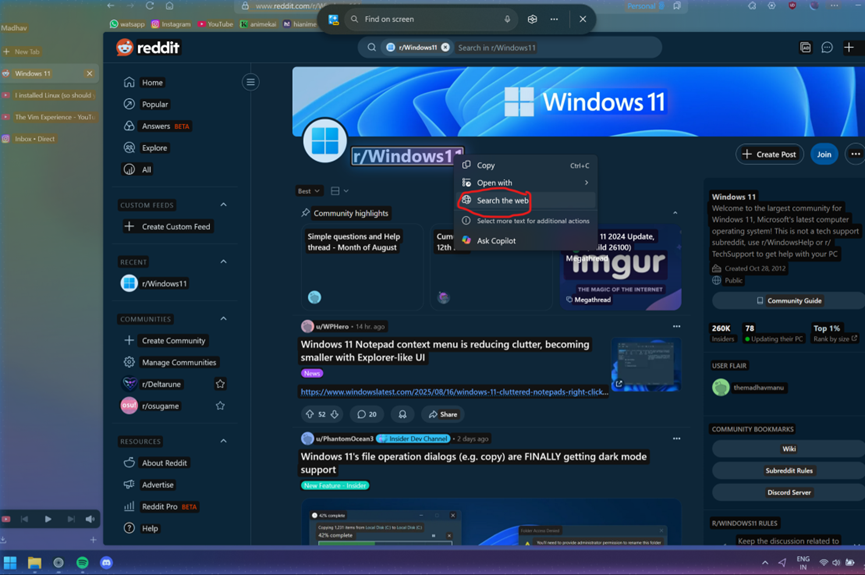The width and height of the screenshot is (865, 575).
Task: Open Popular feed in sidebar
Action: click(146, 104)
